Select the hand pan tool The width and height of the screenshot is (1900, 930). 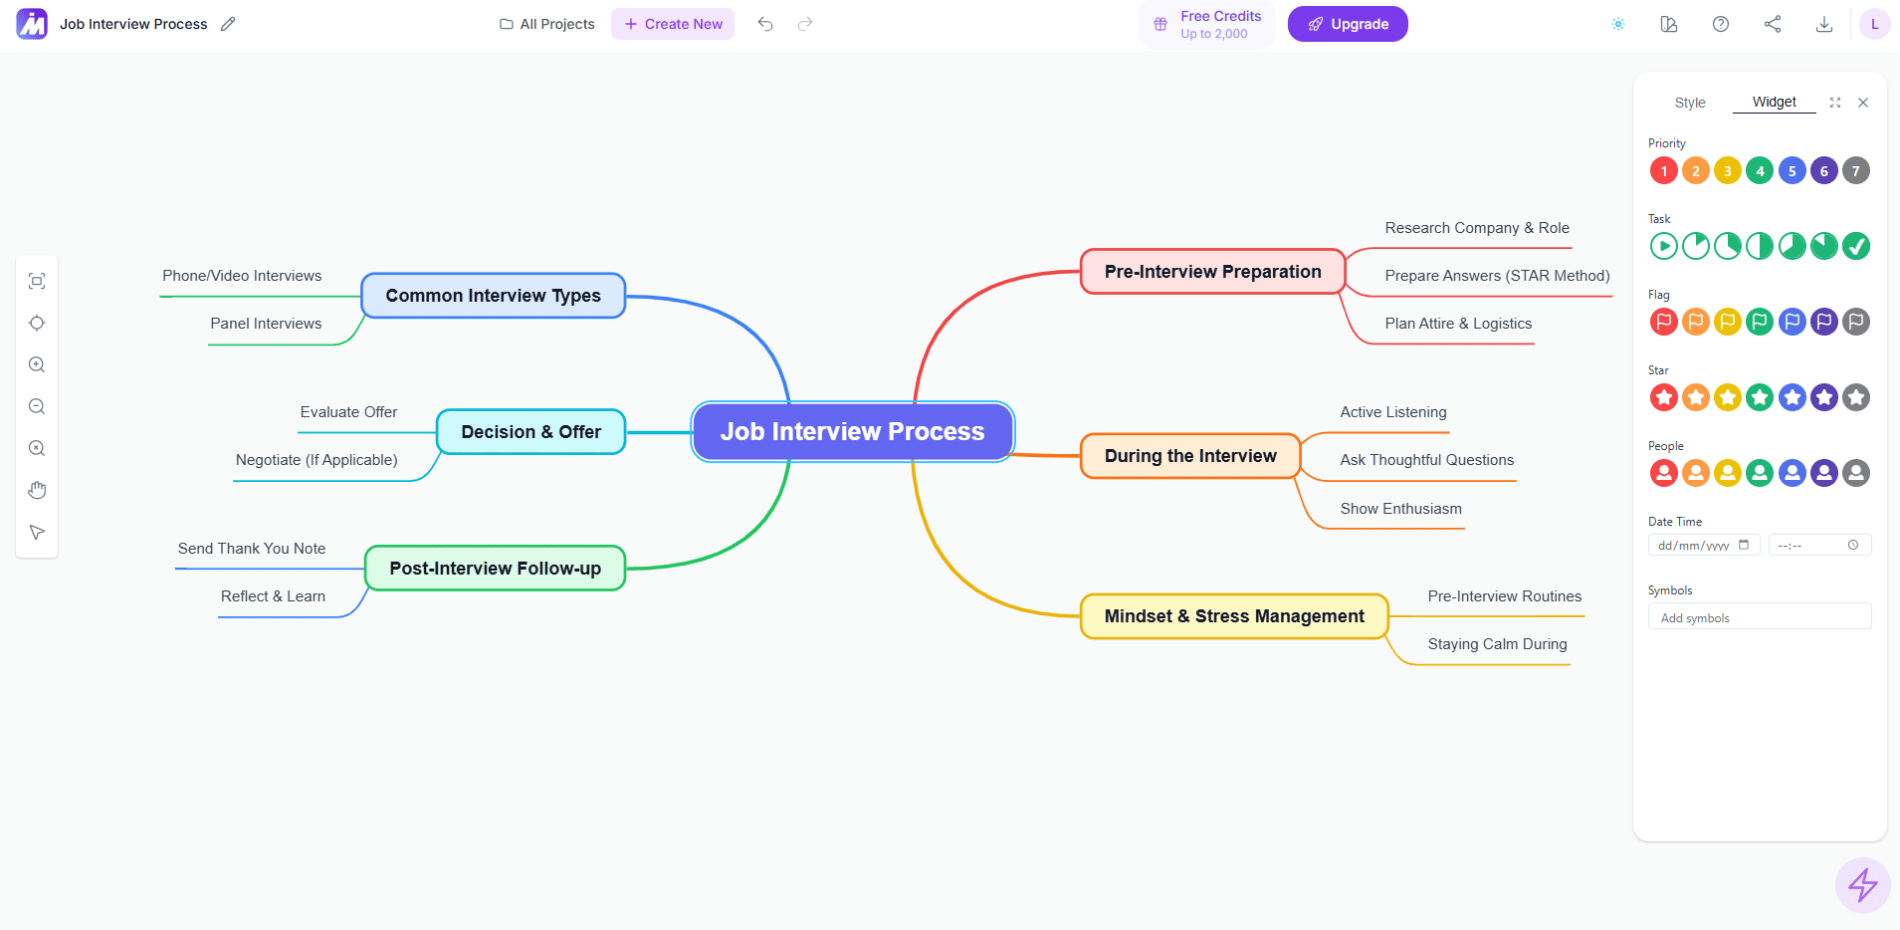tap(37, 489)
